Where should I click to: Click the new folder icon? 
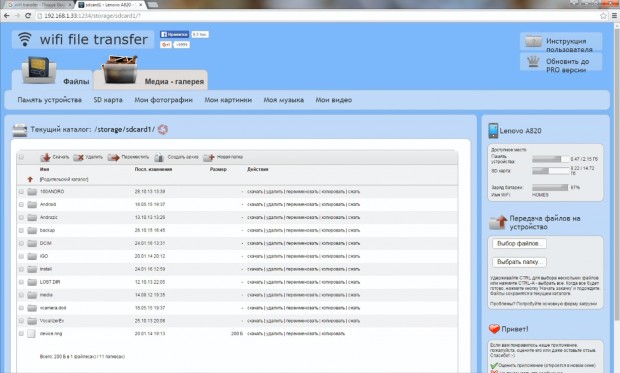pyautogui.click(x=209, y=157)
